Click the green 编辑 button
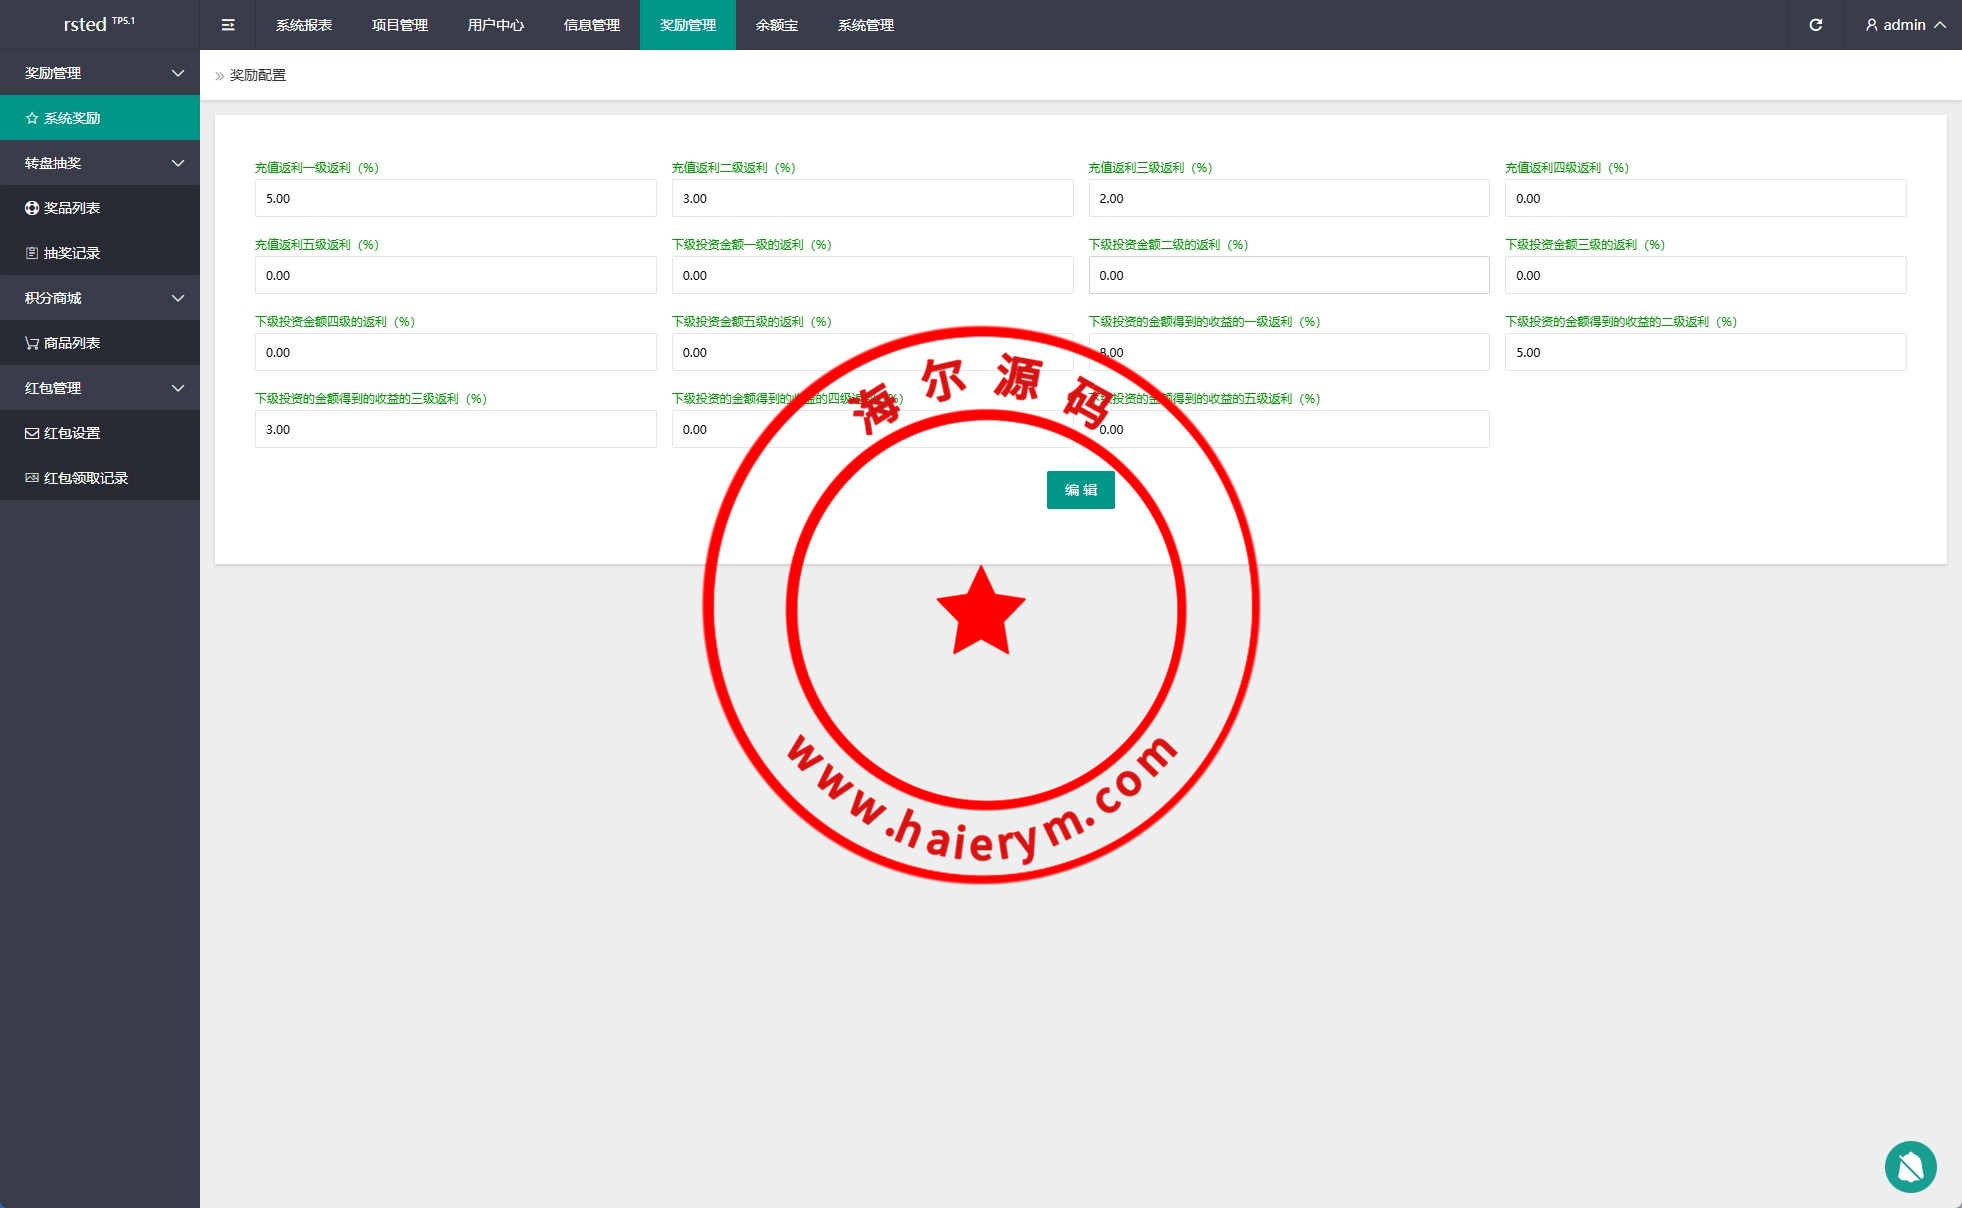This screenshot has width=1962, height=1208. (x=1080, y=490)
